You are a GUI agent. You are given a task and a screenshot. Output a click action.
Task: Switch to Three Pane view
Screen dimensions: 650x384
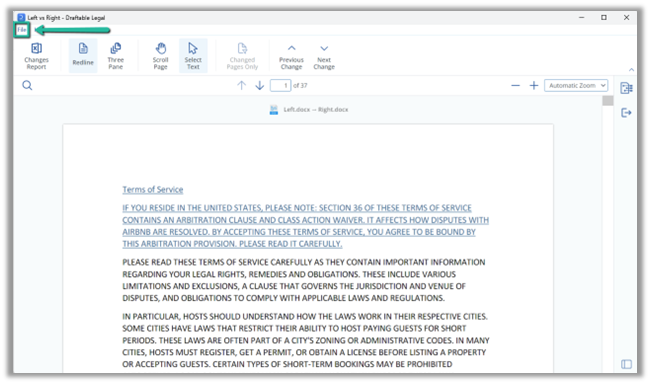tap(116, 56)
